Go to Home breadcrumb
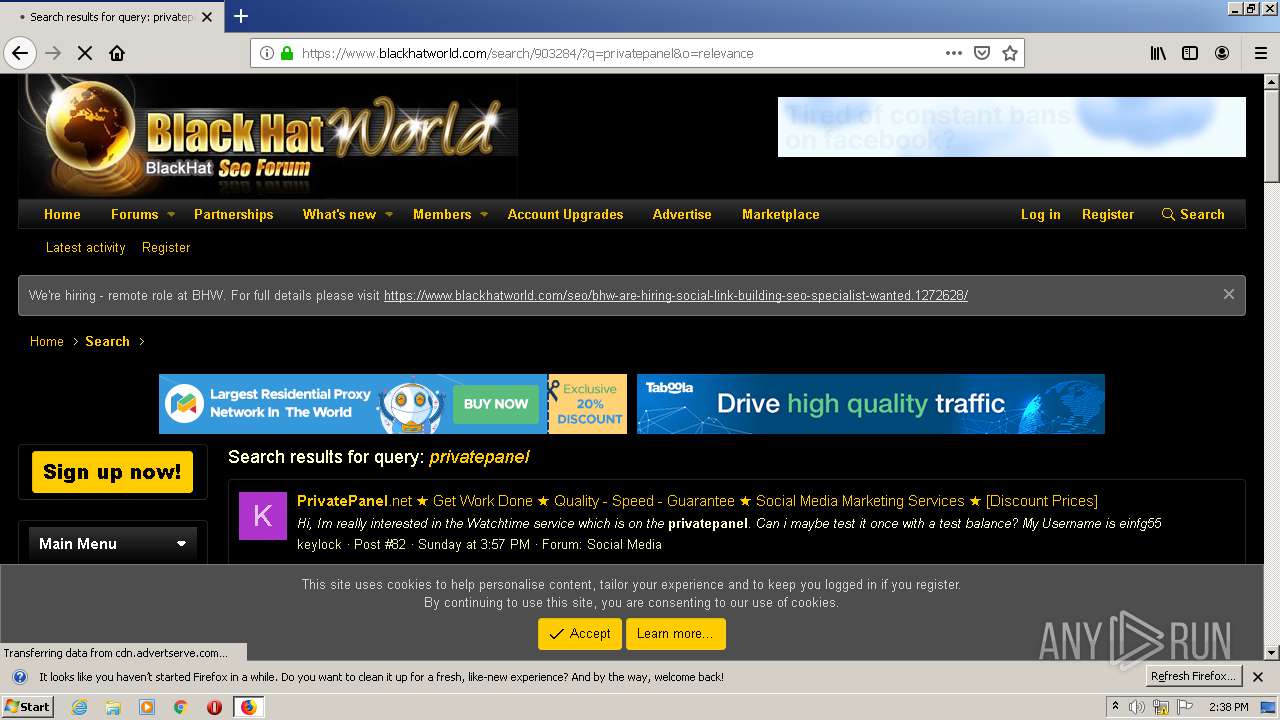Viewport: 1280px width, 720px height. pos(47,341)
